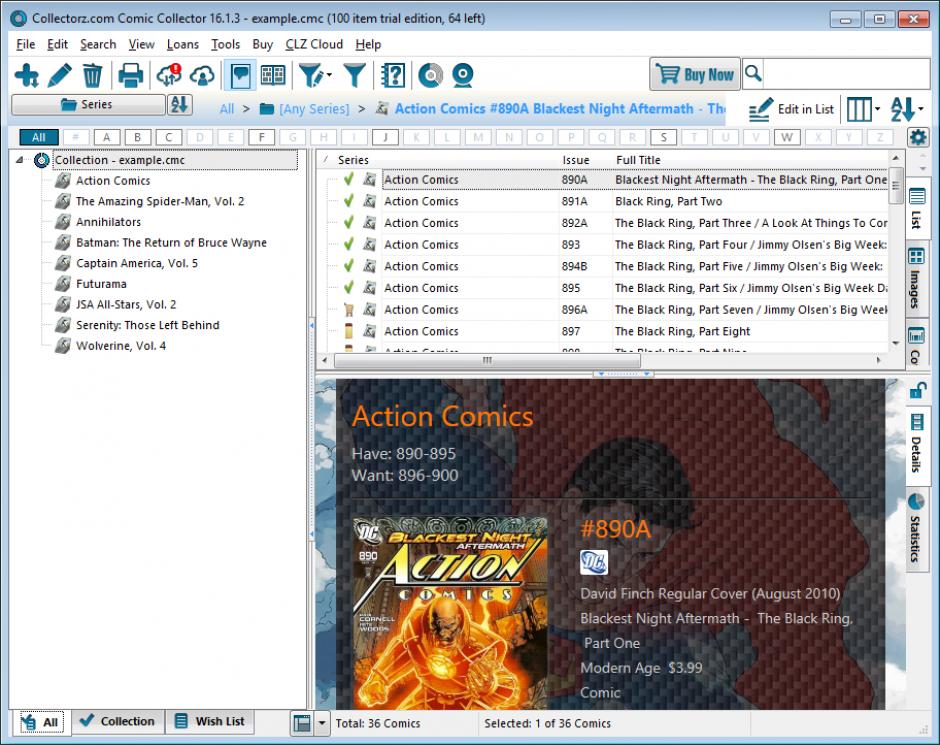The height and width of the screenshot is (745, 940).
Task: Filter by letter W
Action: click(x=787, y=137)
